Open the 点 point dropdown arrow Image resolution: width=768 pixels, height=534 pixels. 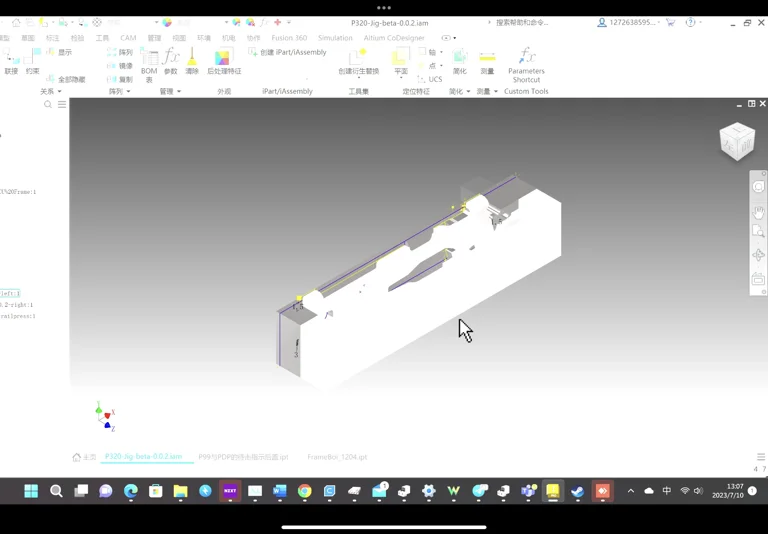tap(441, 66)
